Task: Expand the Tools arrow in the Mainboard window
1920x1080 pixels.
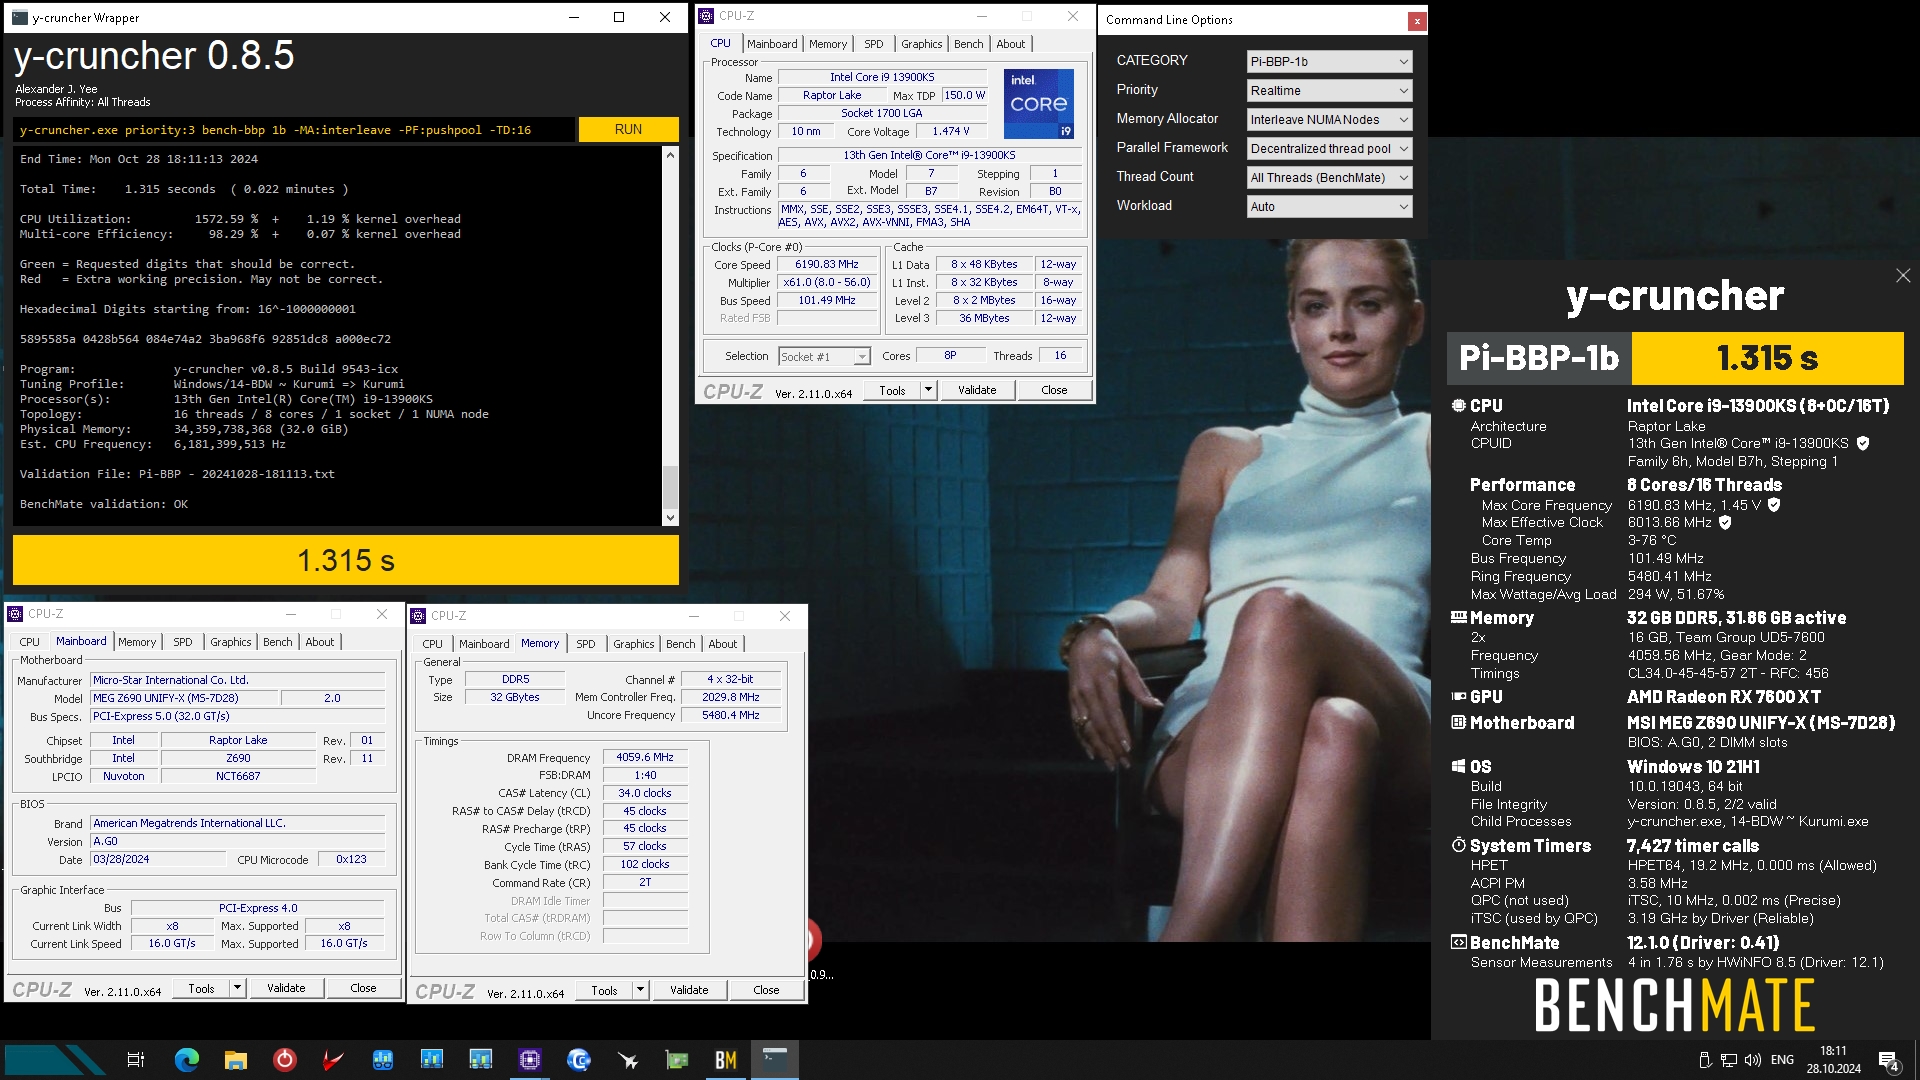Action: click(237, 988)
